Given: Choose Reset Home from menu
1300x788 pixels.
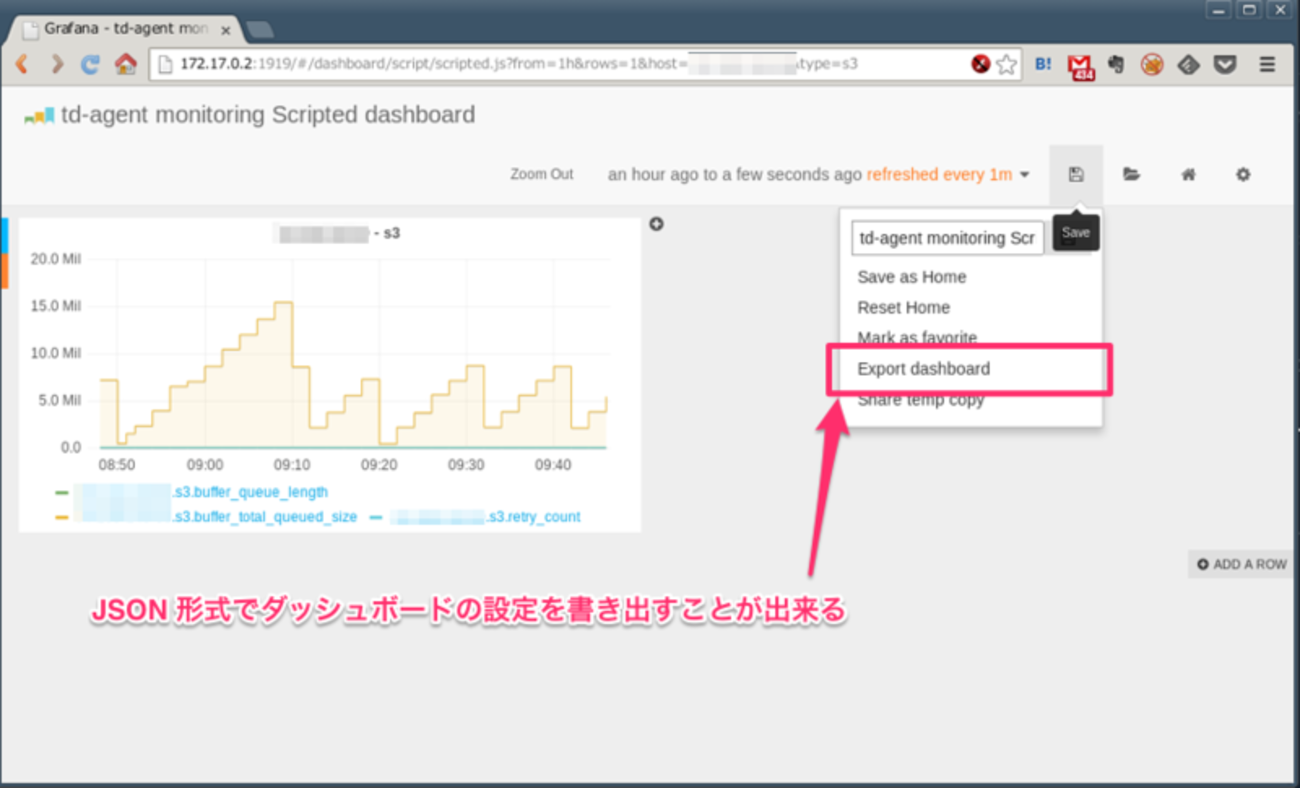Looking at the screenshot, I should pyautogui.click(x=904, y=308).
